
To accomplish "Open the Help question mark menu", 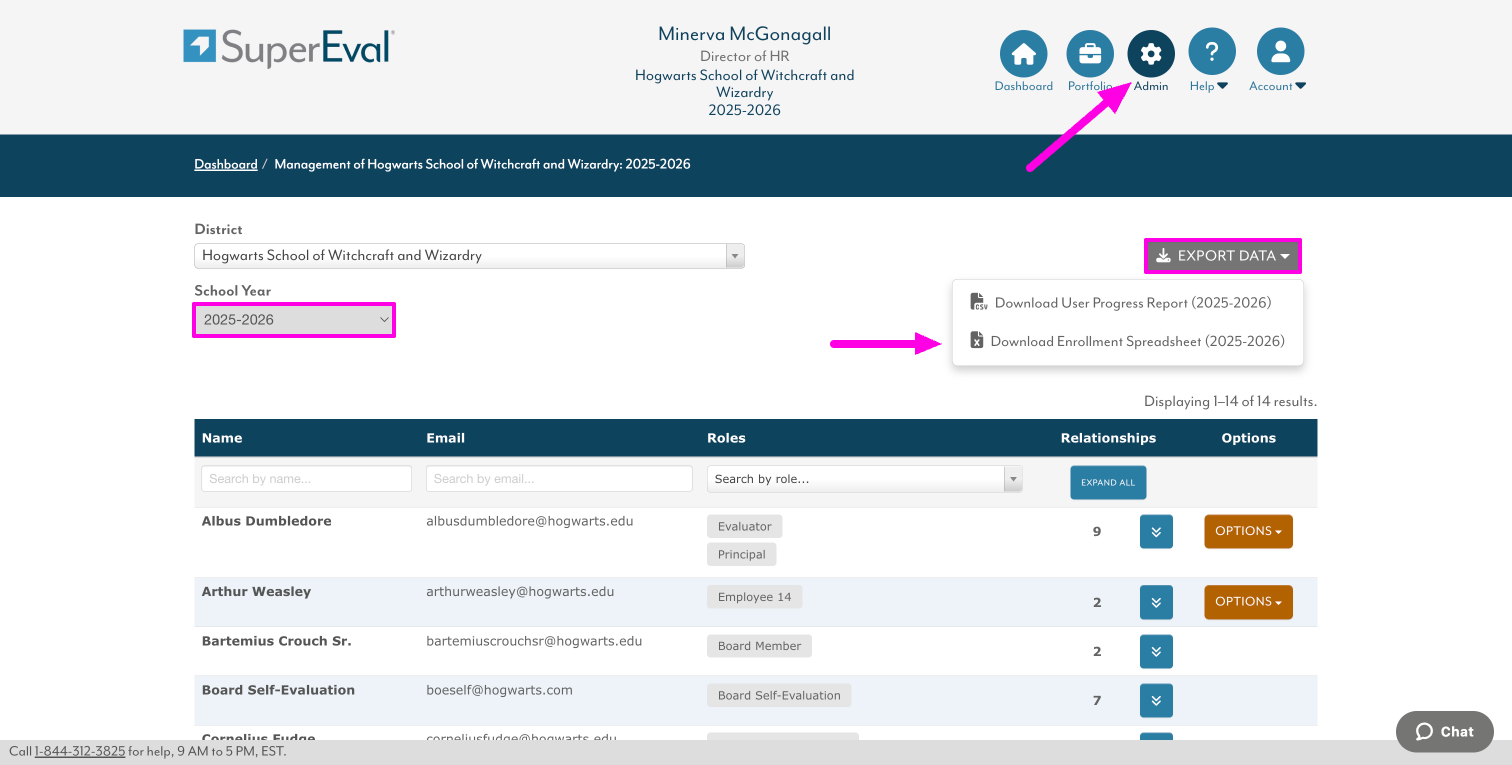I will [1212, 54].
